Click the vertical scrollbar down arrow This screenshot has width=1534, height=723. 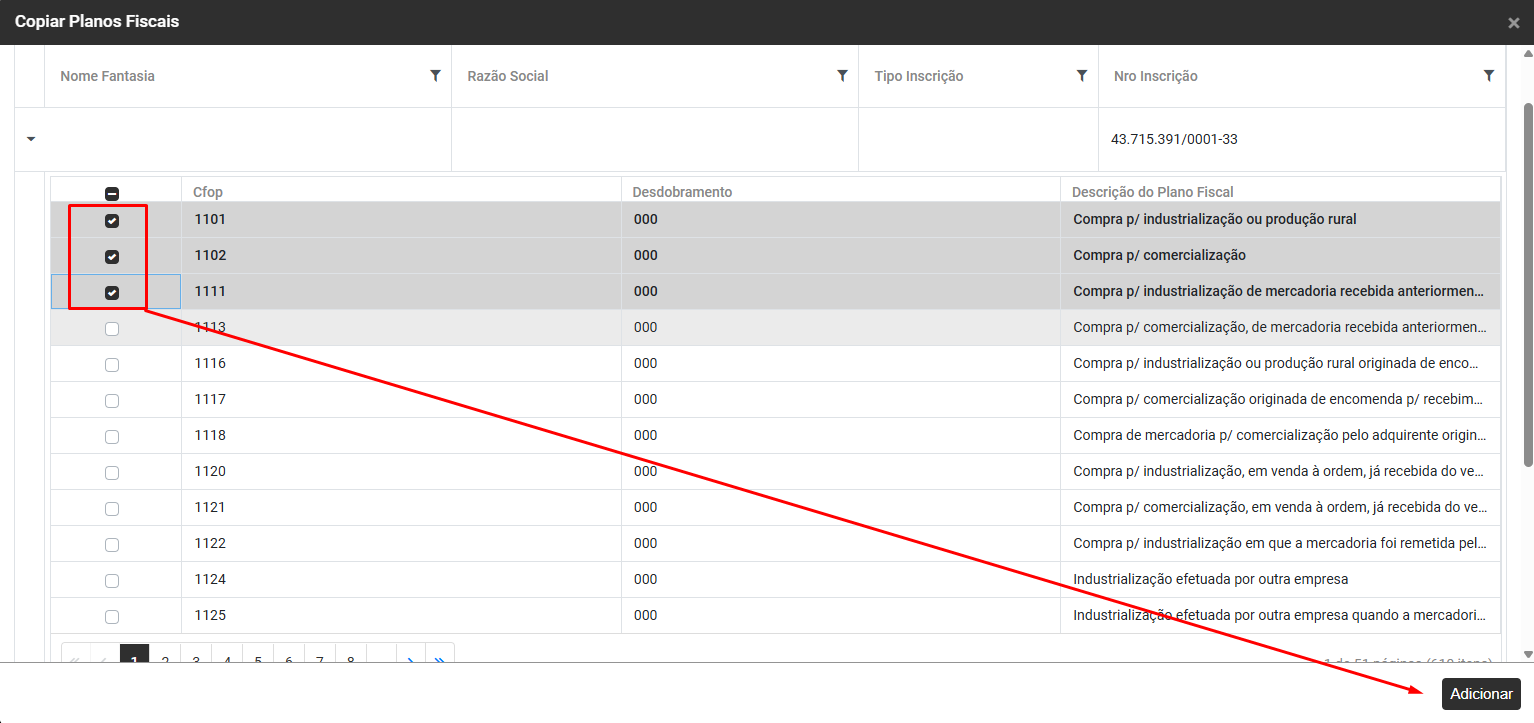[1526, 655]
